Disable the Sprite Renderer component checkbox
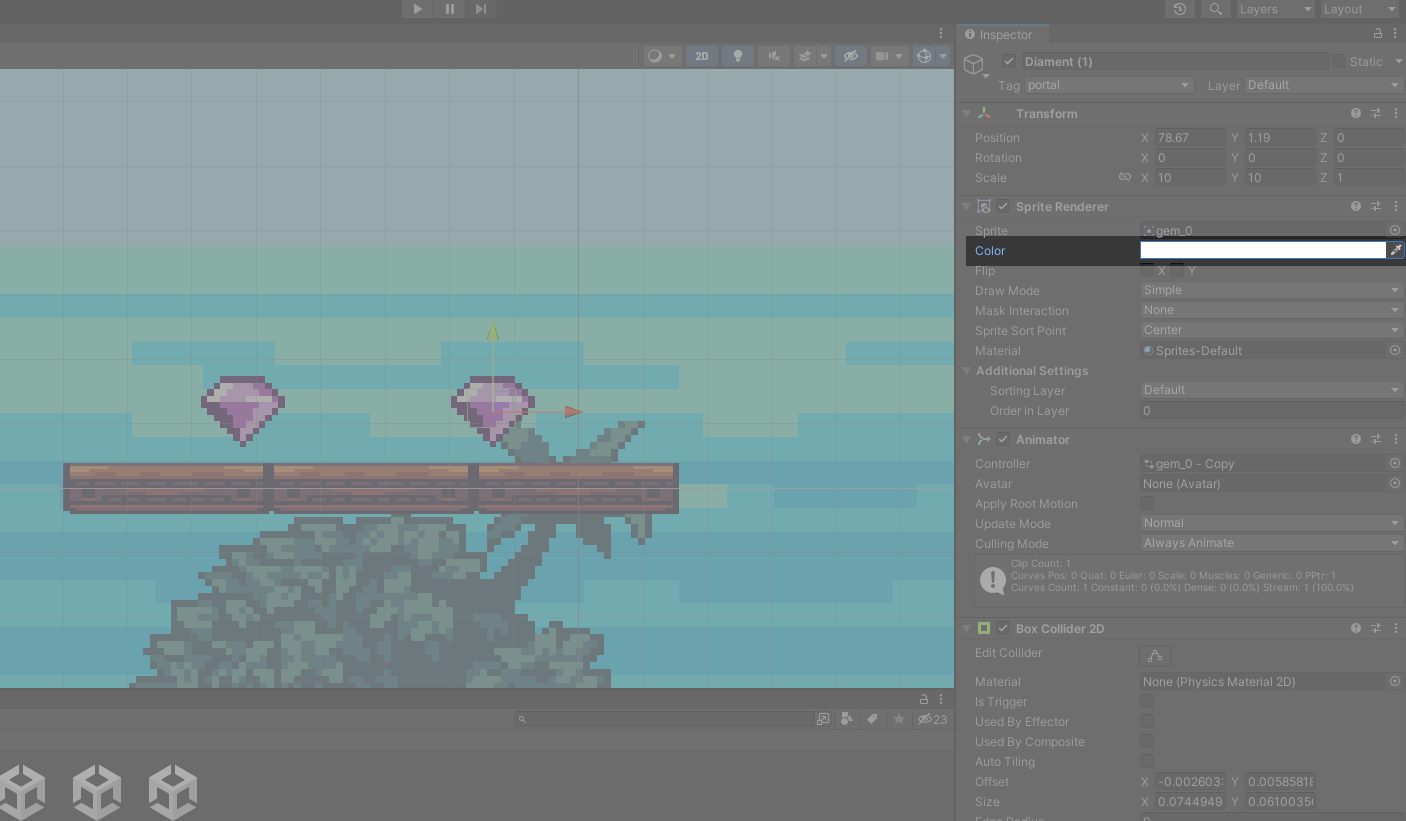This screenshot has width=1406, height=821. (1003, 207)
